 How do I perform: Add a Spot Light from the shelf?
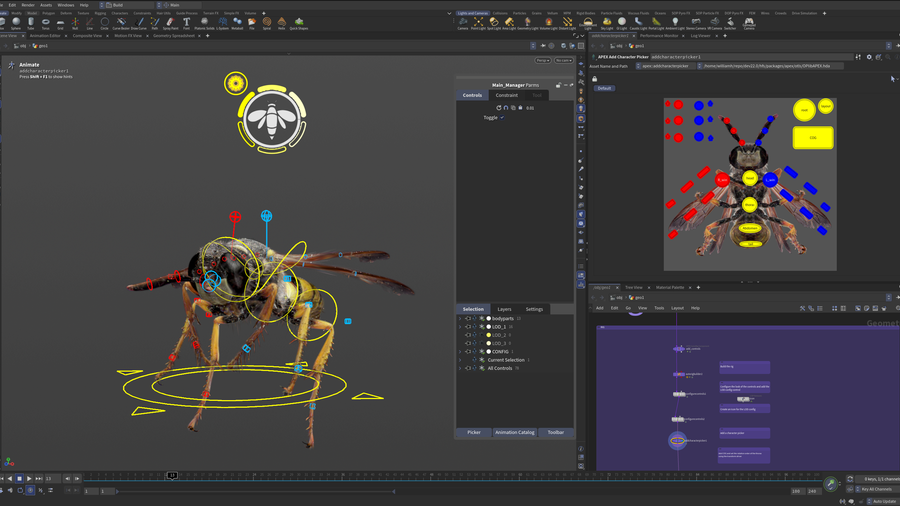(494, 23)
